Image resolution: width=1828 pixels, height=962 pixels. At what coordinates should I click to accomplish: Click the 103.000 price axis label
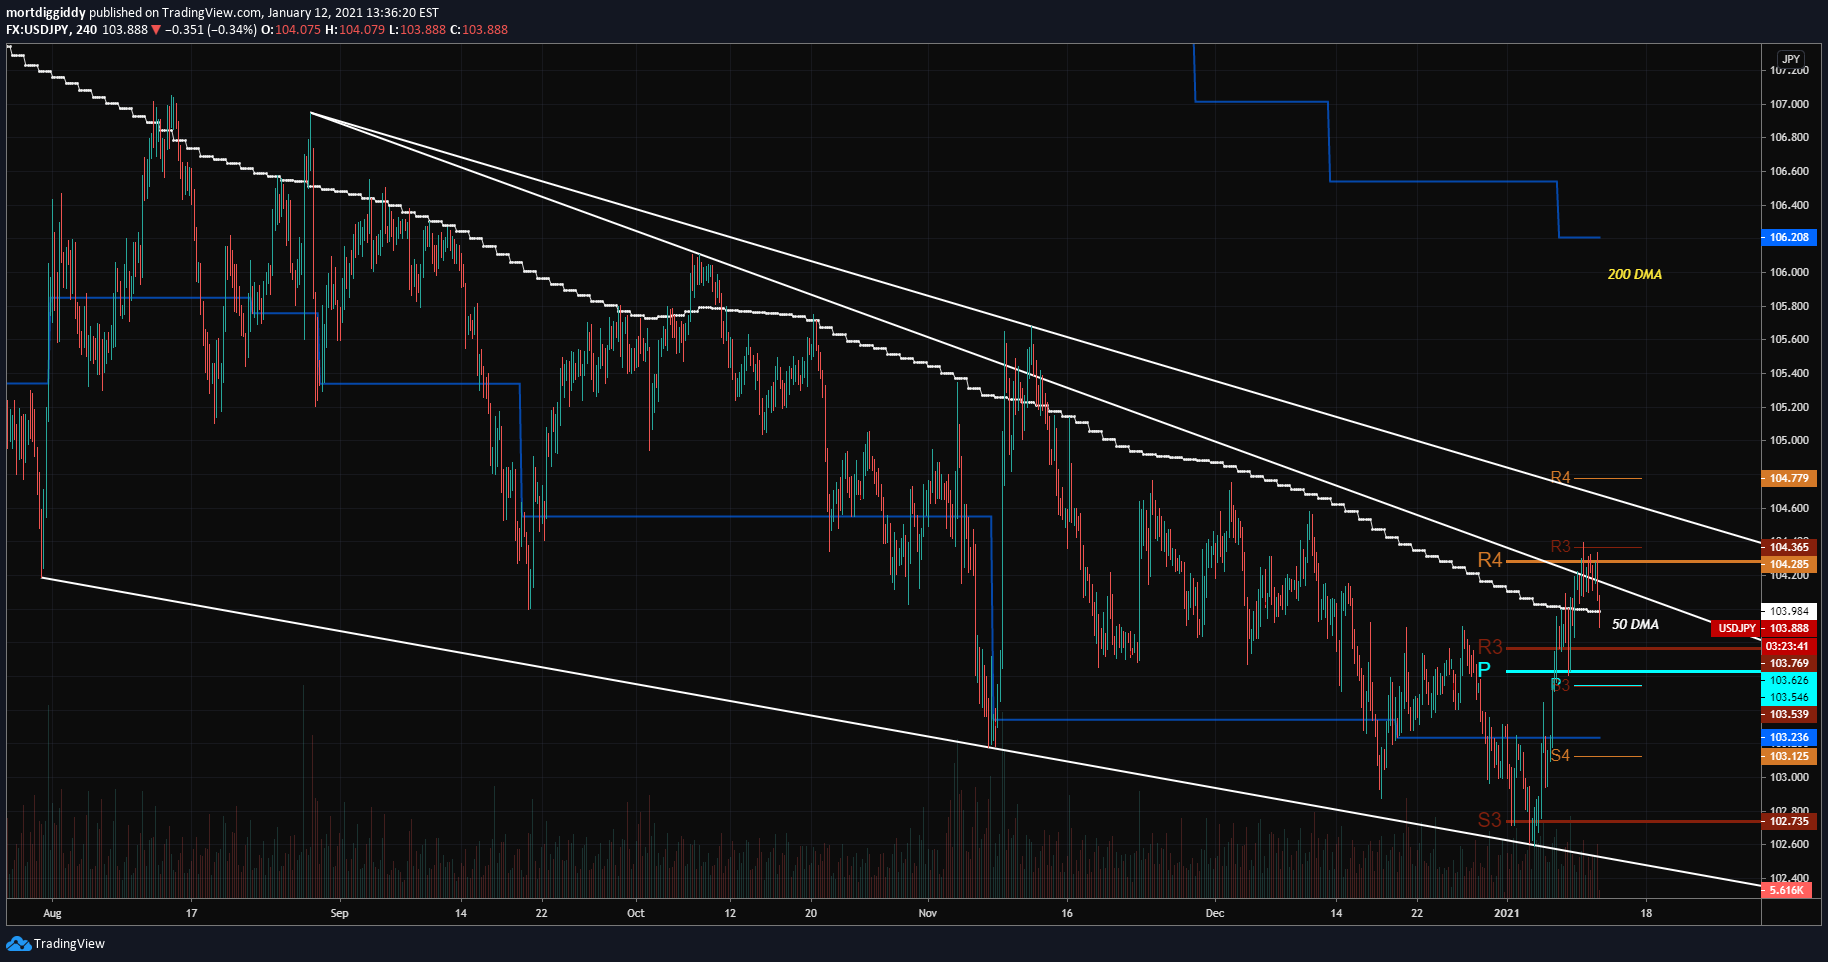[x=1789, y=777]
